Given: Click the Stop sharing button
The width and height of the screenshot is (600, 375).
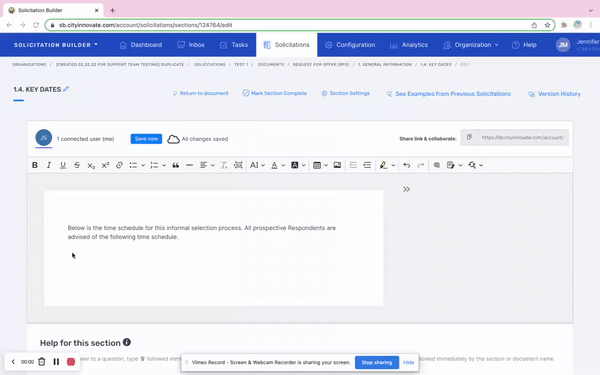Looking at the screenshot, I should click(377, 362).
